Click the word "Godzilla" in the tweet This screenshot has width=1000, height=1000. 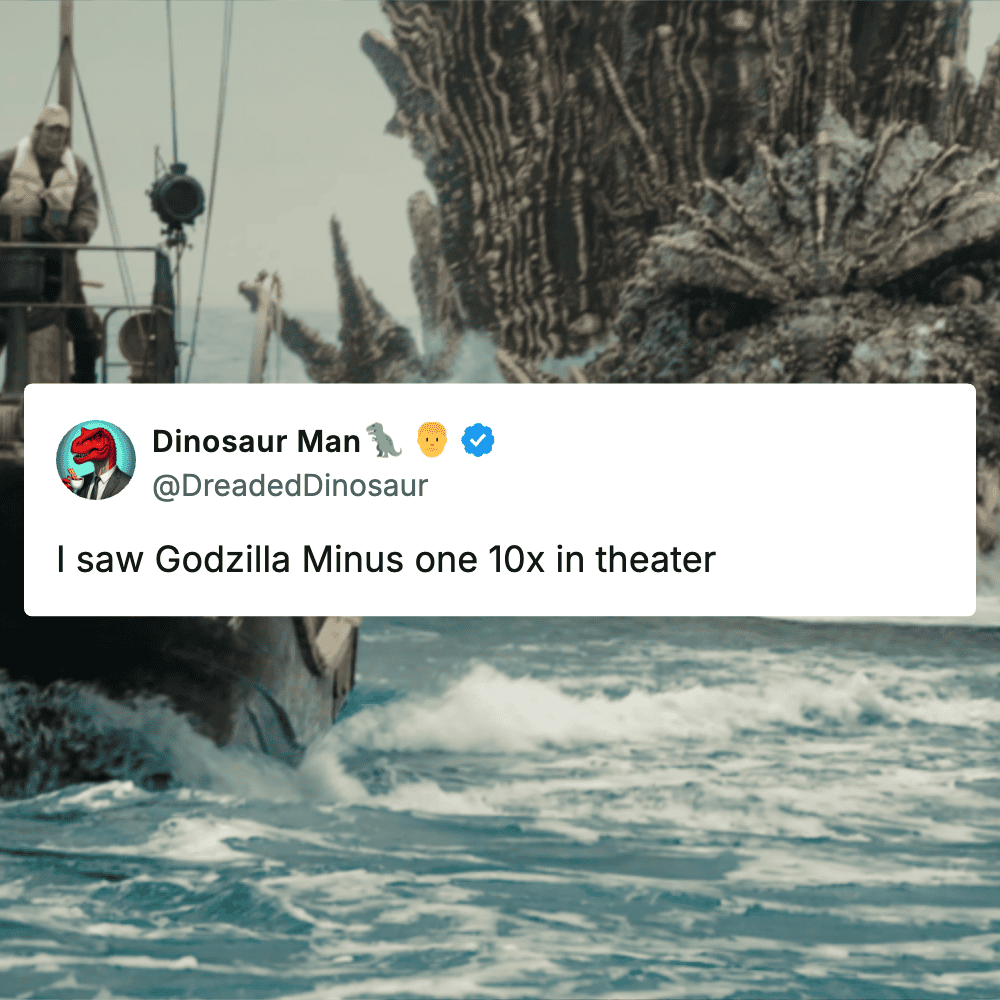[x=223, y=559]
